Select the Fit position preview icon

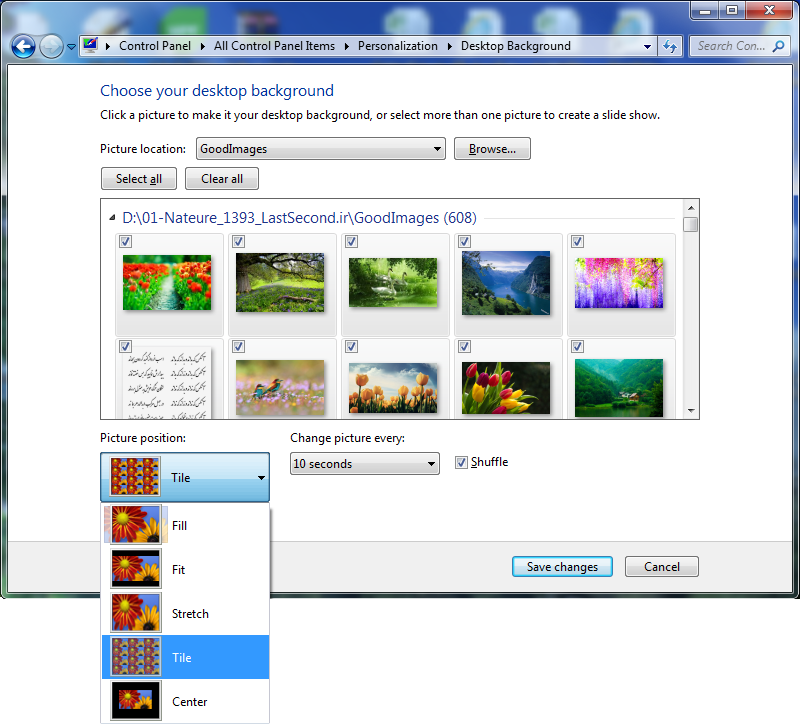pos(136,569)
